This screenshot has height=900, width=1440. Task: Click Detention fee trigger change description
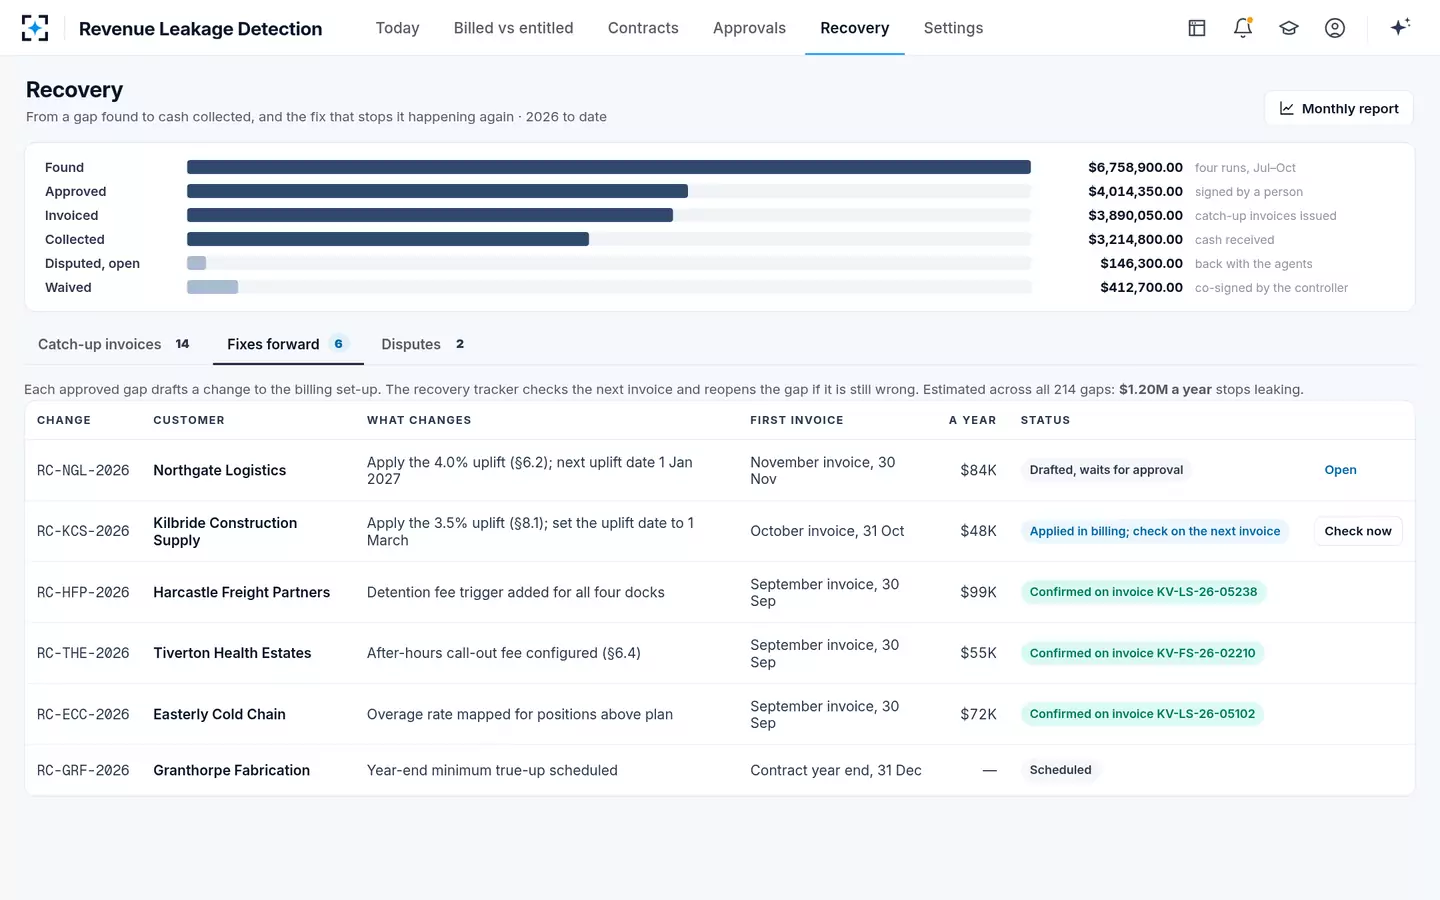coord(515,592)
